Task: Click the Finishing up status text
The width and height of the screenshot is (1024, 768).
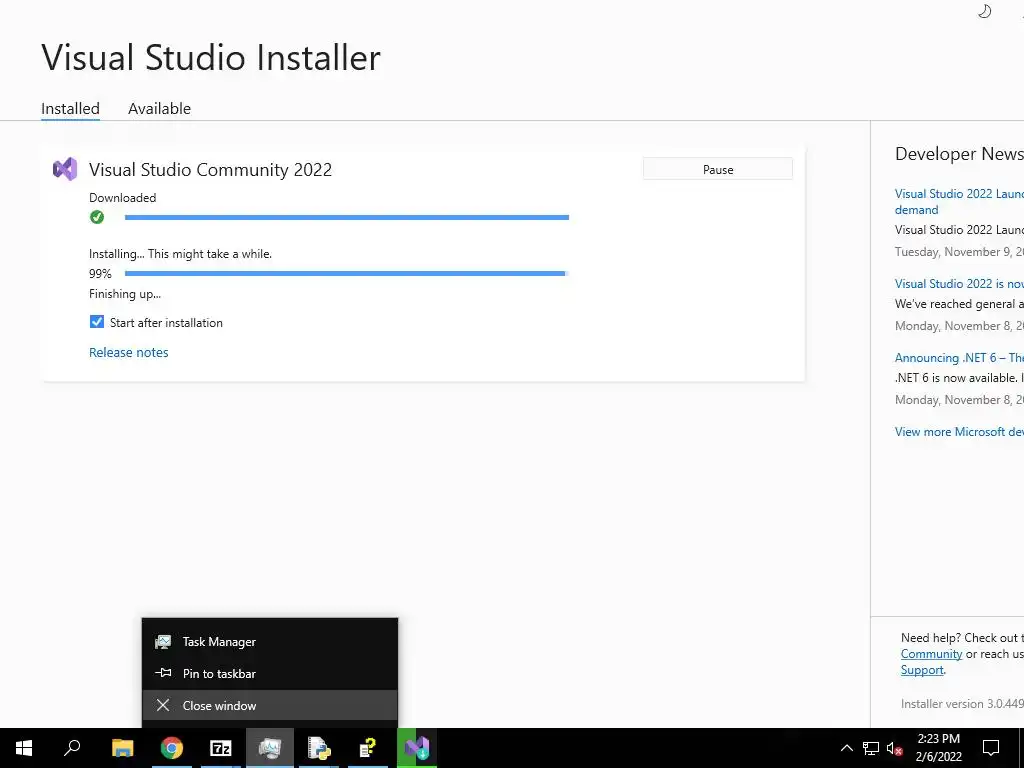Action: tap(125, 294)
